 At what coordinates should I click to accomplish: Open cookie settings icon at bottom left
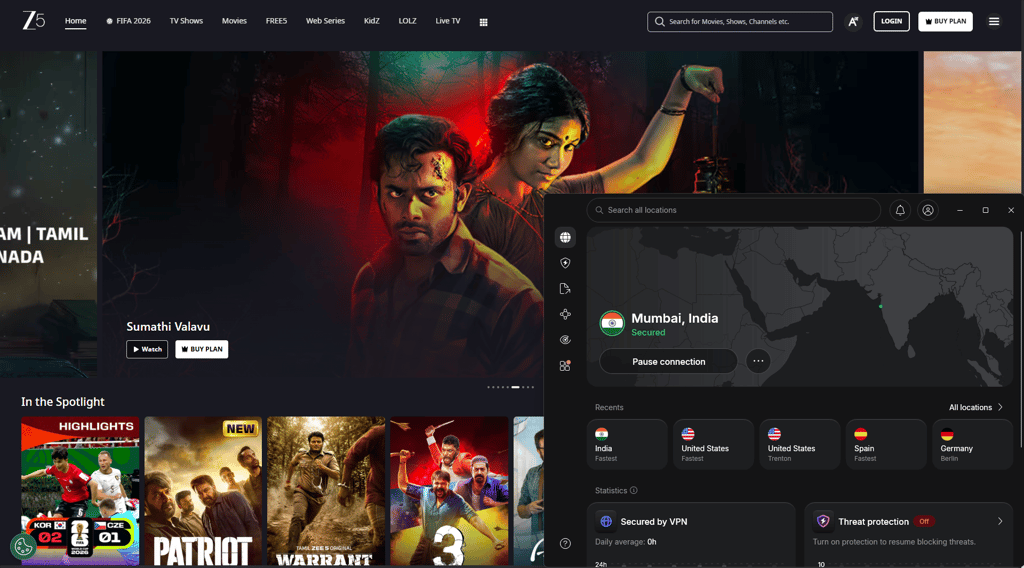[24, 546]
